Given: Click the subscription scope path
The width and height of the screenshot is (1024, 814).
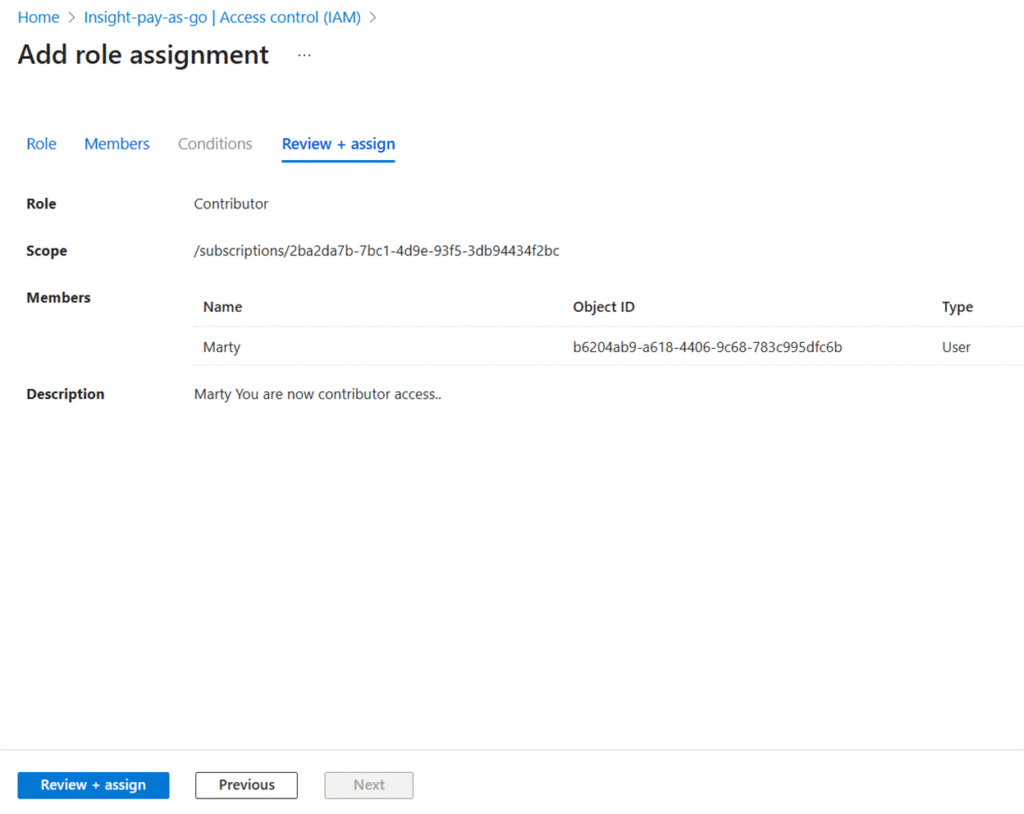Looking at the screenshot, I should coord(376,251).
